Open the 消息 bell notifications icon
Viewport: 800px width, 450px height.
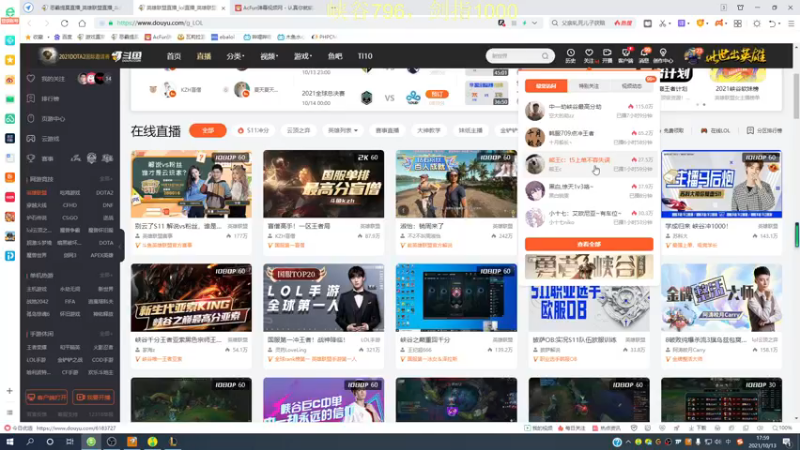[644, 56]
